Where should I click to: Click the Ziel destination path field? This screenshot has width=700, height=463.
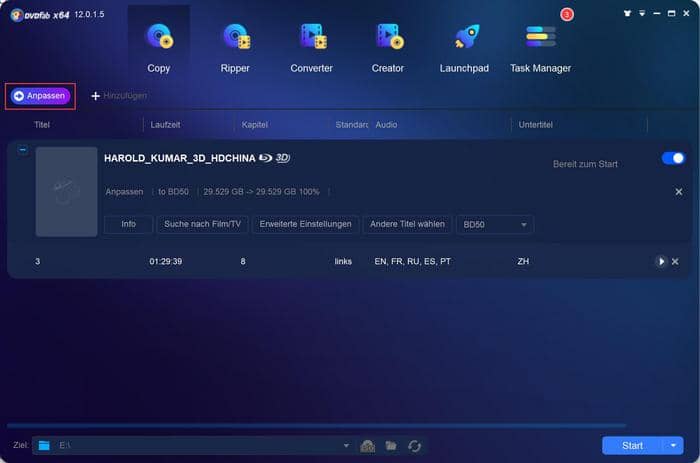click(x=192, y=446)
